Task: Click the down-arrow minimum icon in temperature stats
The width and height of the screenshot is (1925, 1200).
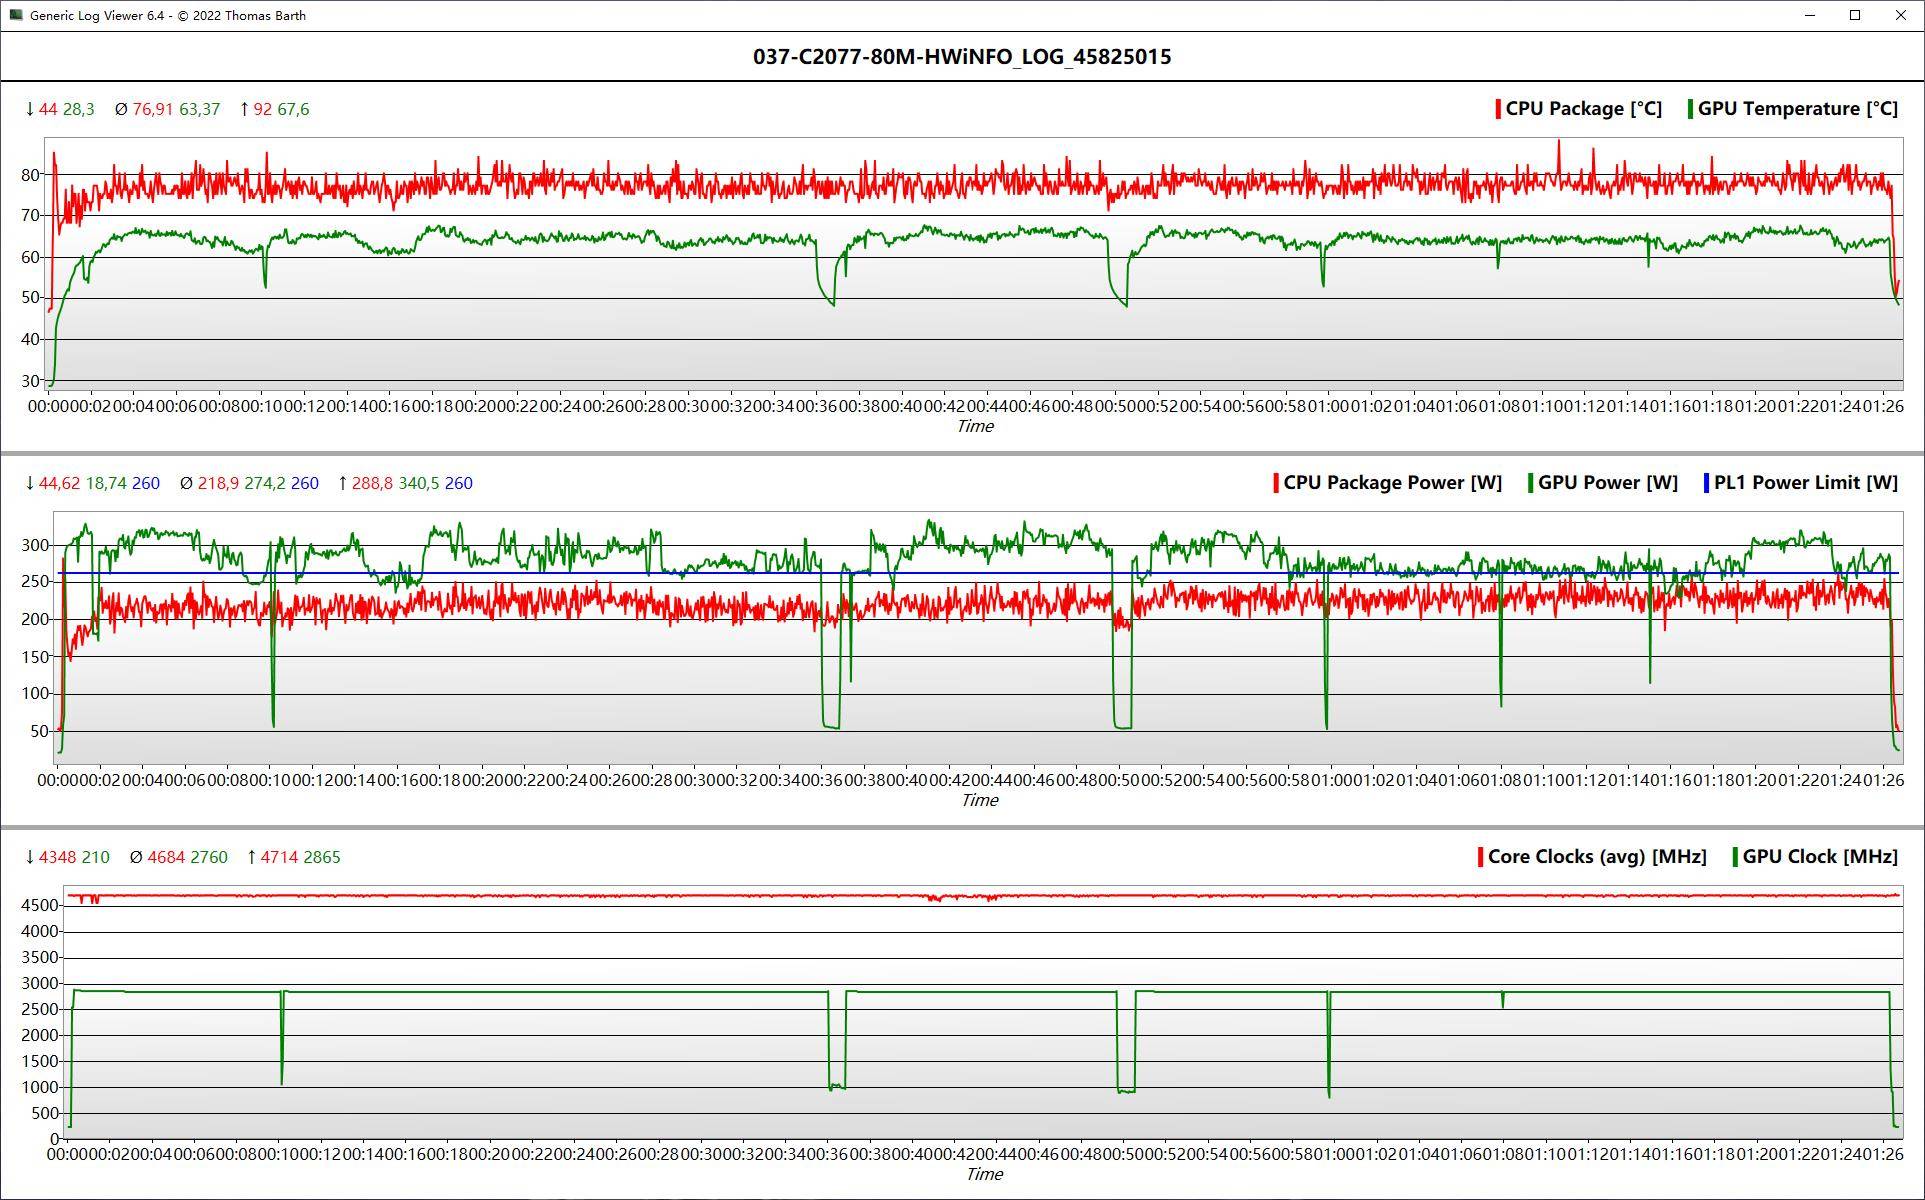Action: 29,109
